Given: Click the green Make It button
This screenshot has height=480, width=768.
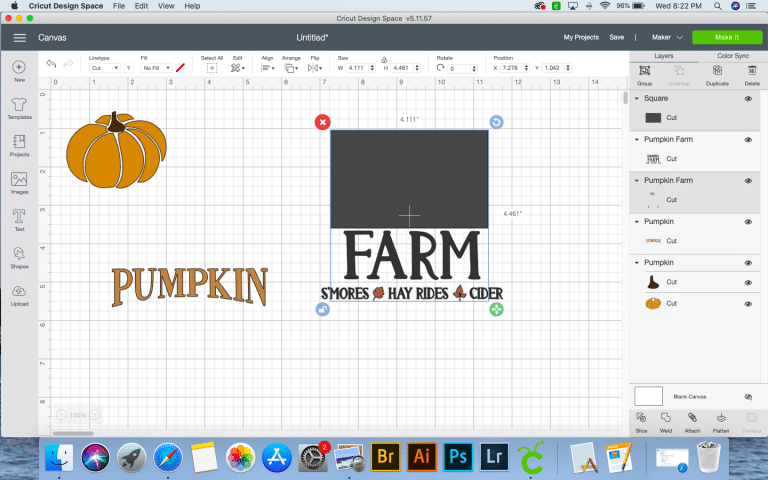Looking at the screenshot, I should coord(727,37).
